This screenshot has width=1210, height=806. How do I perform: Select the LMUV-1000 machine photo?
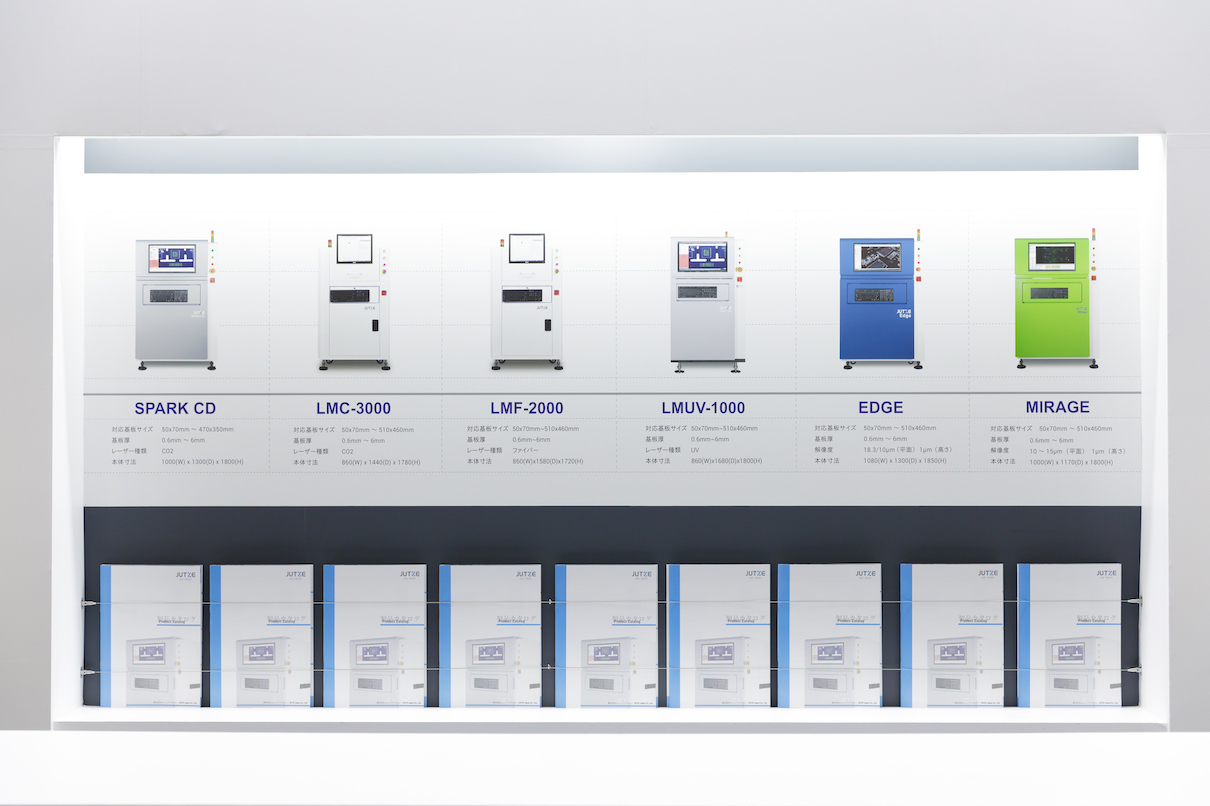707,303
